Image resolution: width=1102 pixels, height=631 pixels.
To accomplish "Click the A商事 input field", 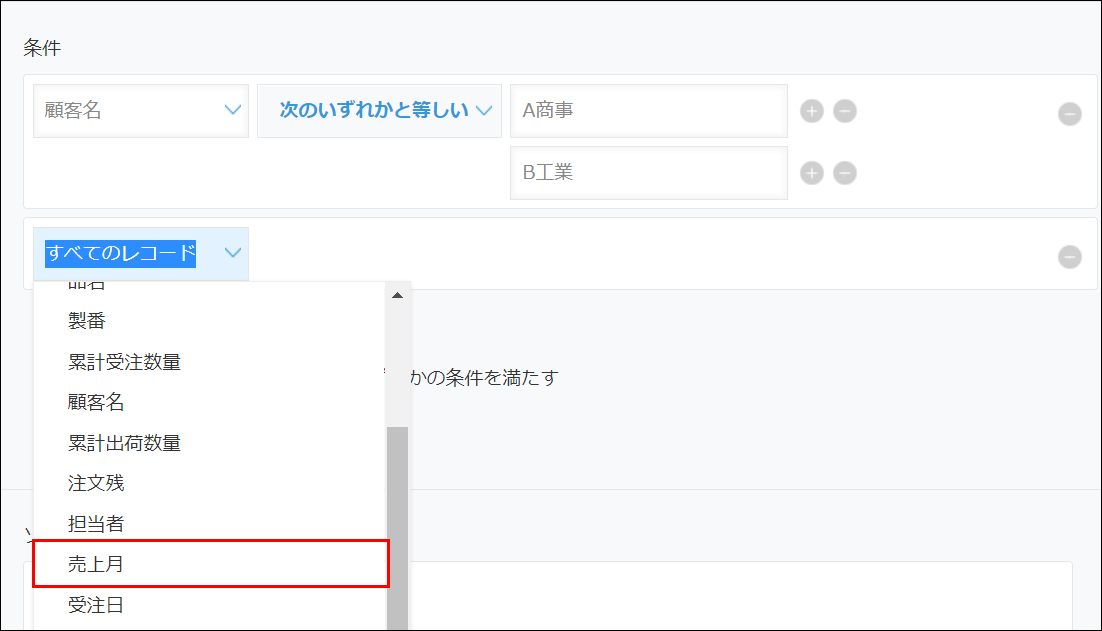I will coord(649,111).
